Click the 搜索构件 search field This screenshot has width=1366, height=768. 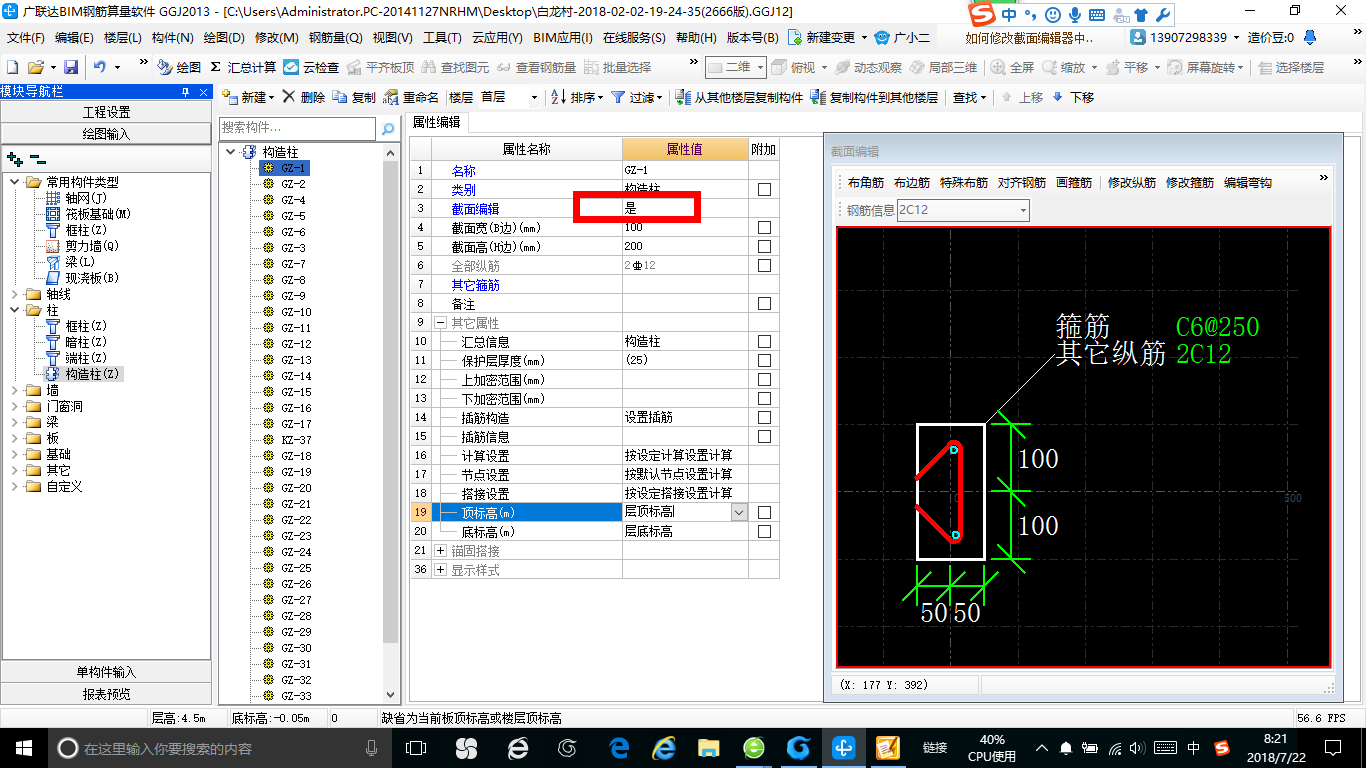298,129
